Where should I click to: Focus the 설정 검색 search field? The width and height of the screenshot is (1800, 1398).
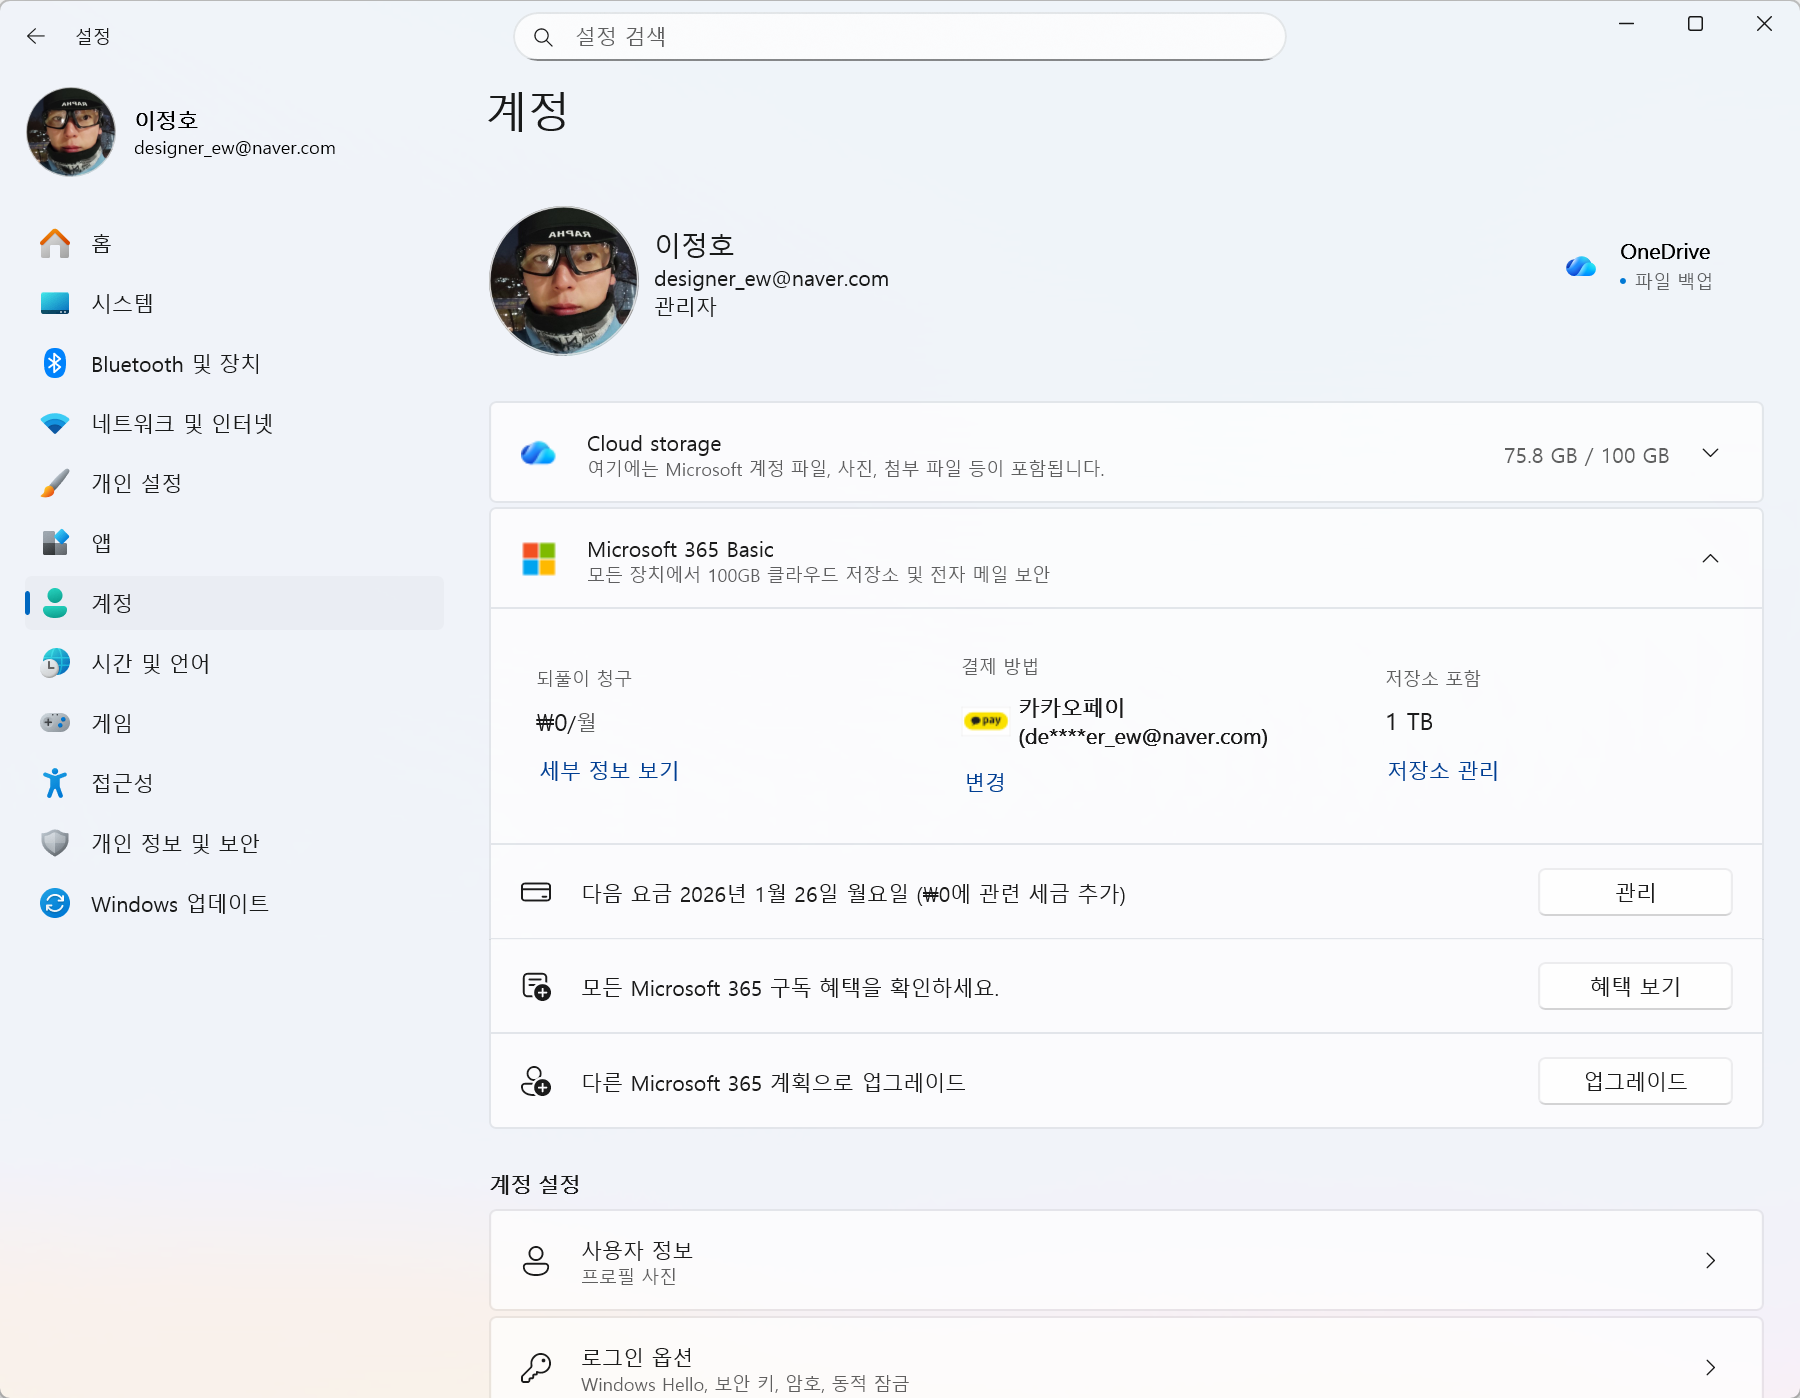900,37
